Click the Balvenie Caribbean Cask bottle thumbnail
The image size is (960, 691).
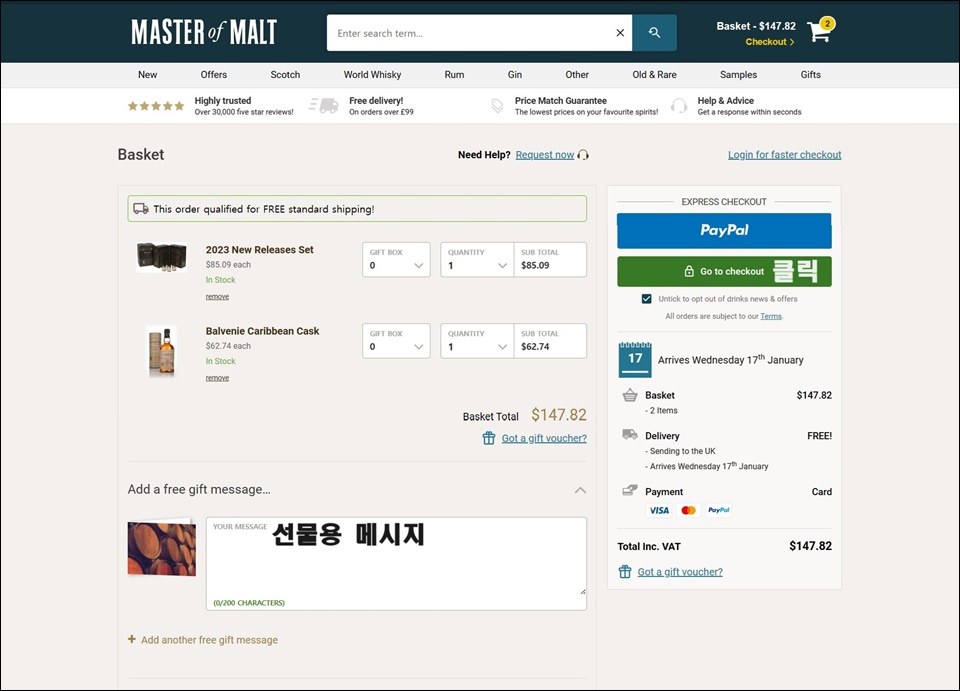pyautogui.click(x=162, y=351)
